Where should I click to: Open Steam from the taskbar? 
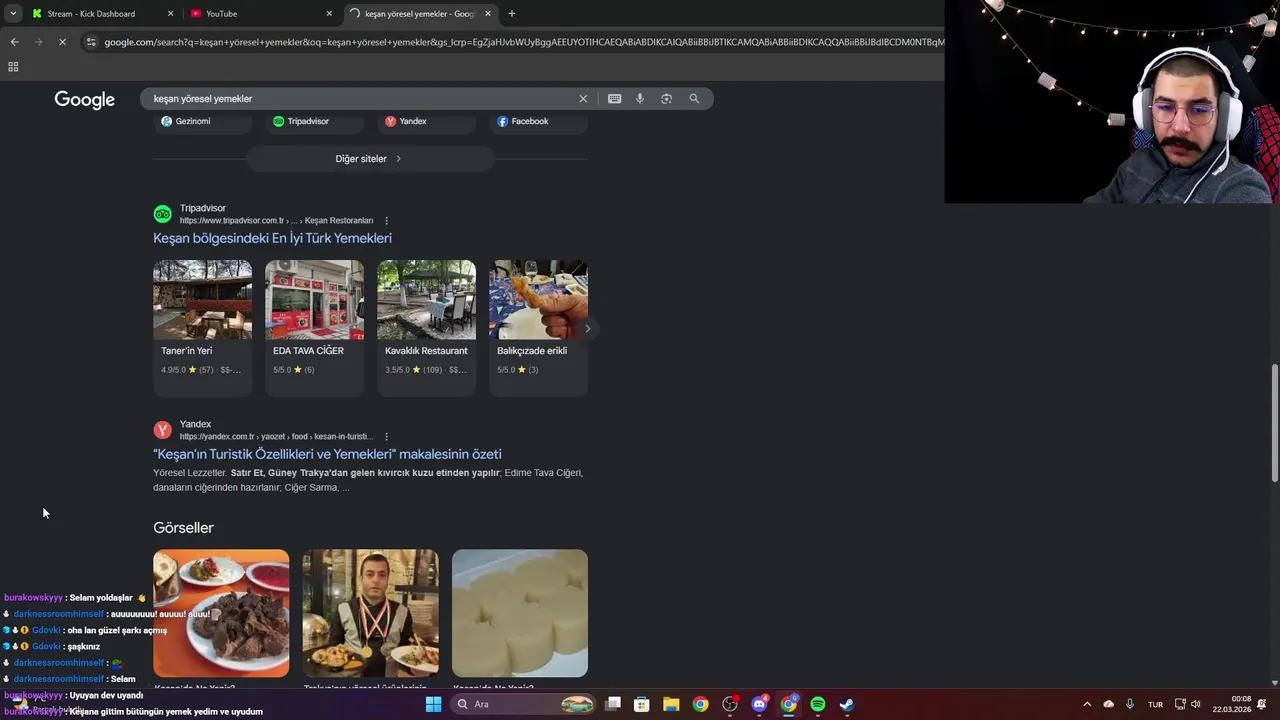click(847, 704)
